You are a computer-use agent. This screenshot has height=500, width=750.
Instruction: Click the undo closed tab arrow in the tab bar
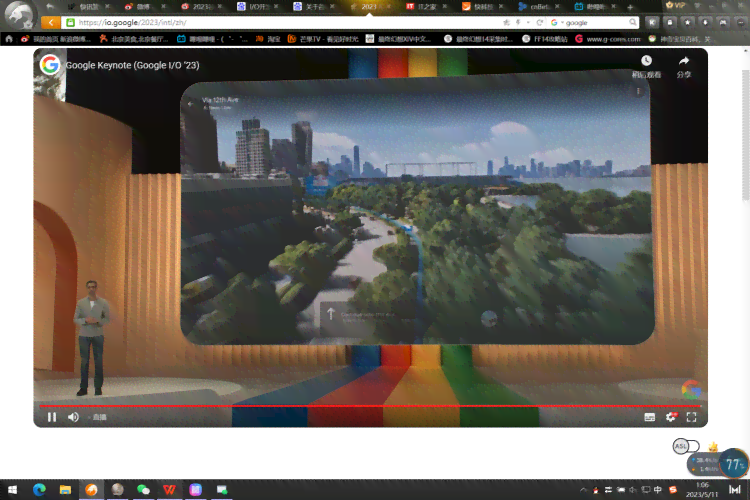pyautogui.click(x=50, y=7)
